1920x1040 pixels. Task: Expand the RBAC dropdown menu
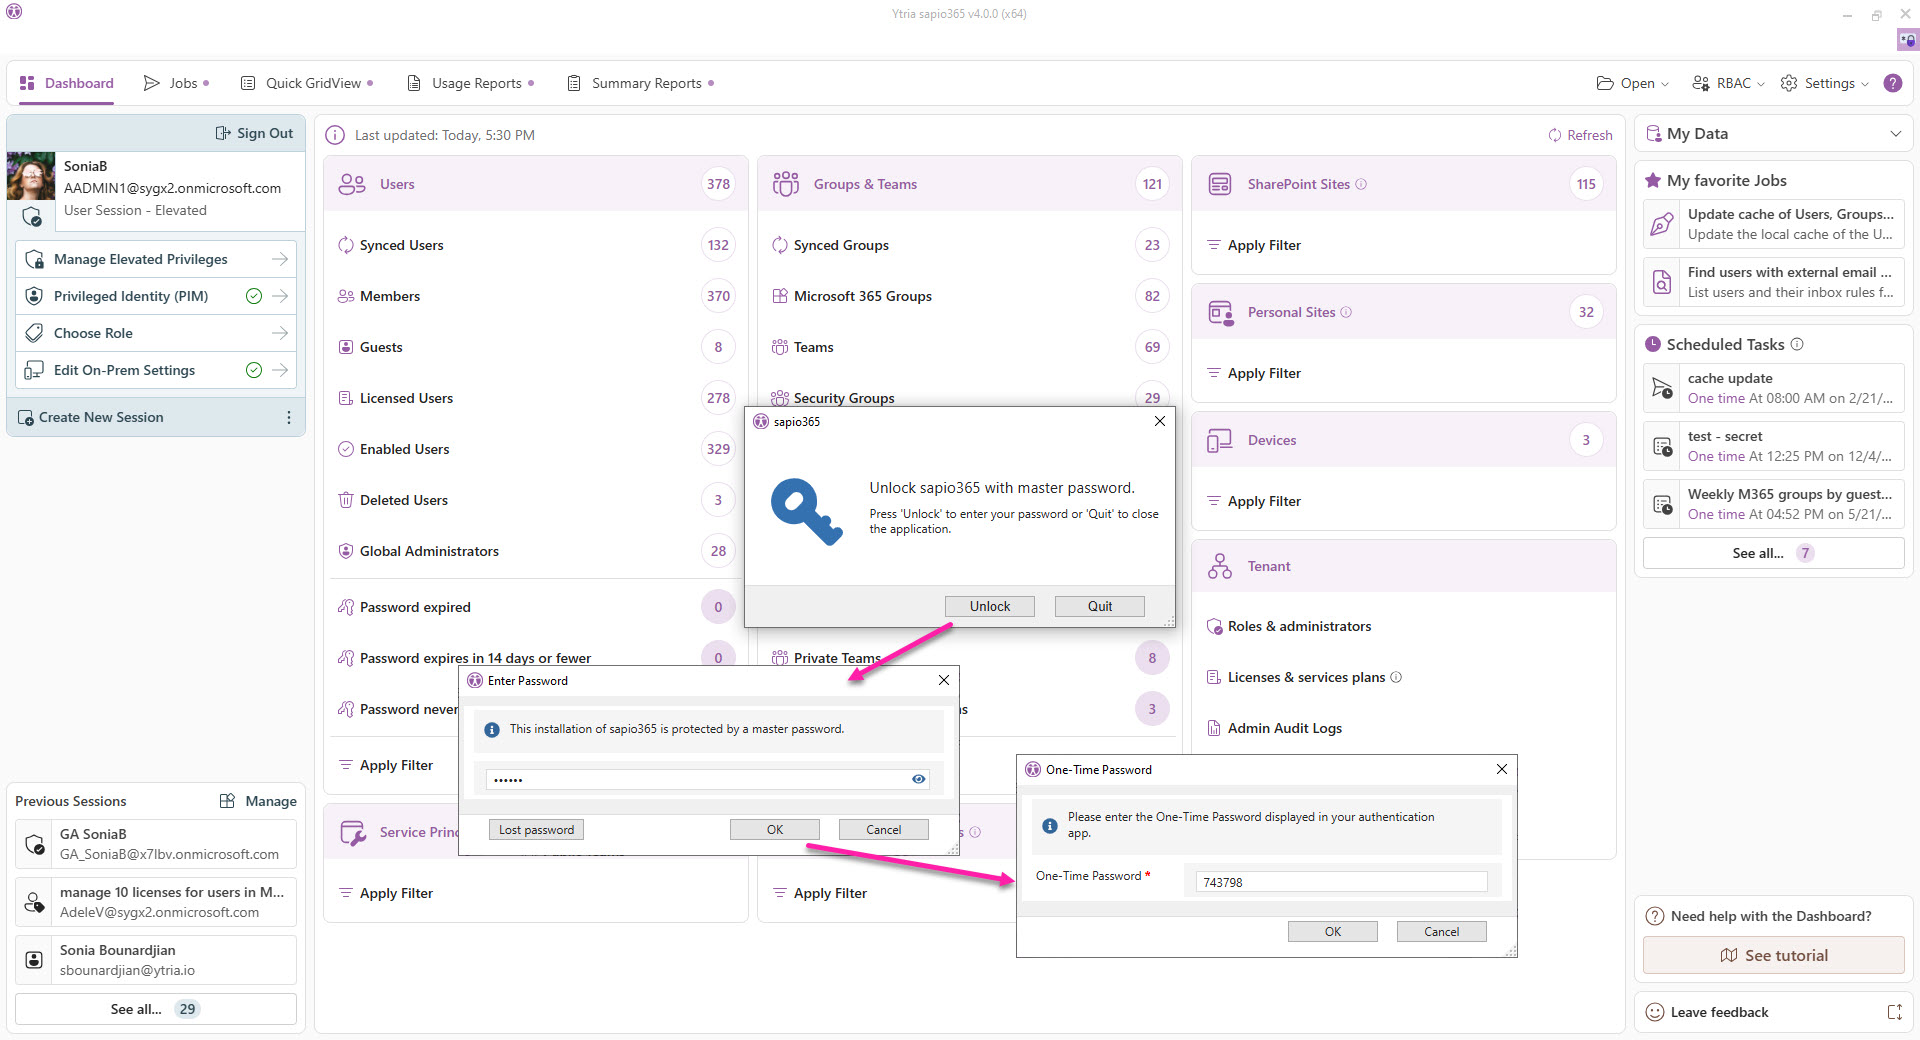pos(1728,83)
